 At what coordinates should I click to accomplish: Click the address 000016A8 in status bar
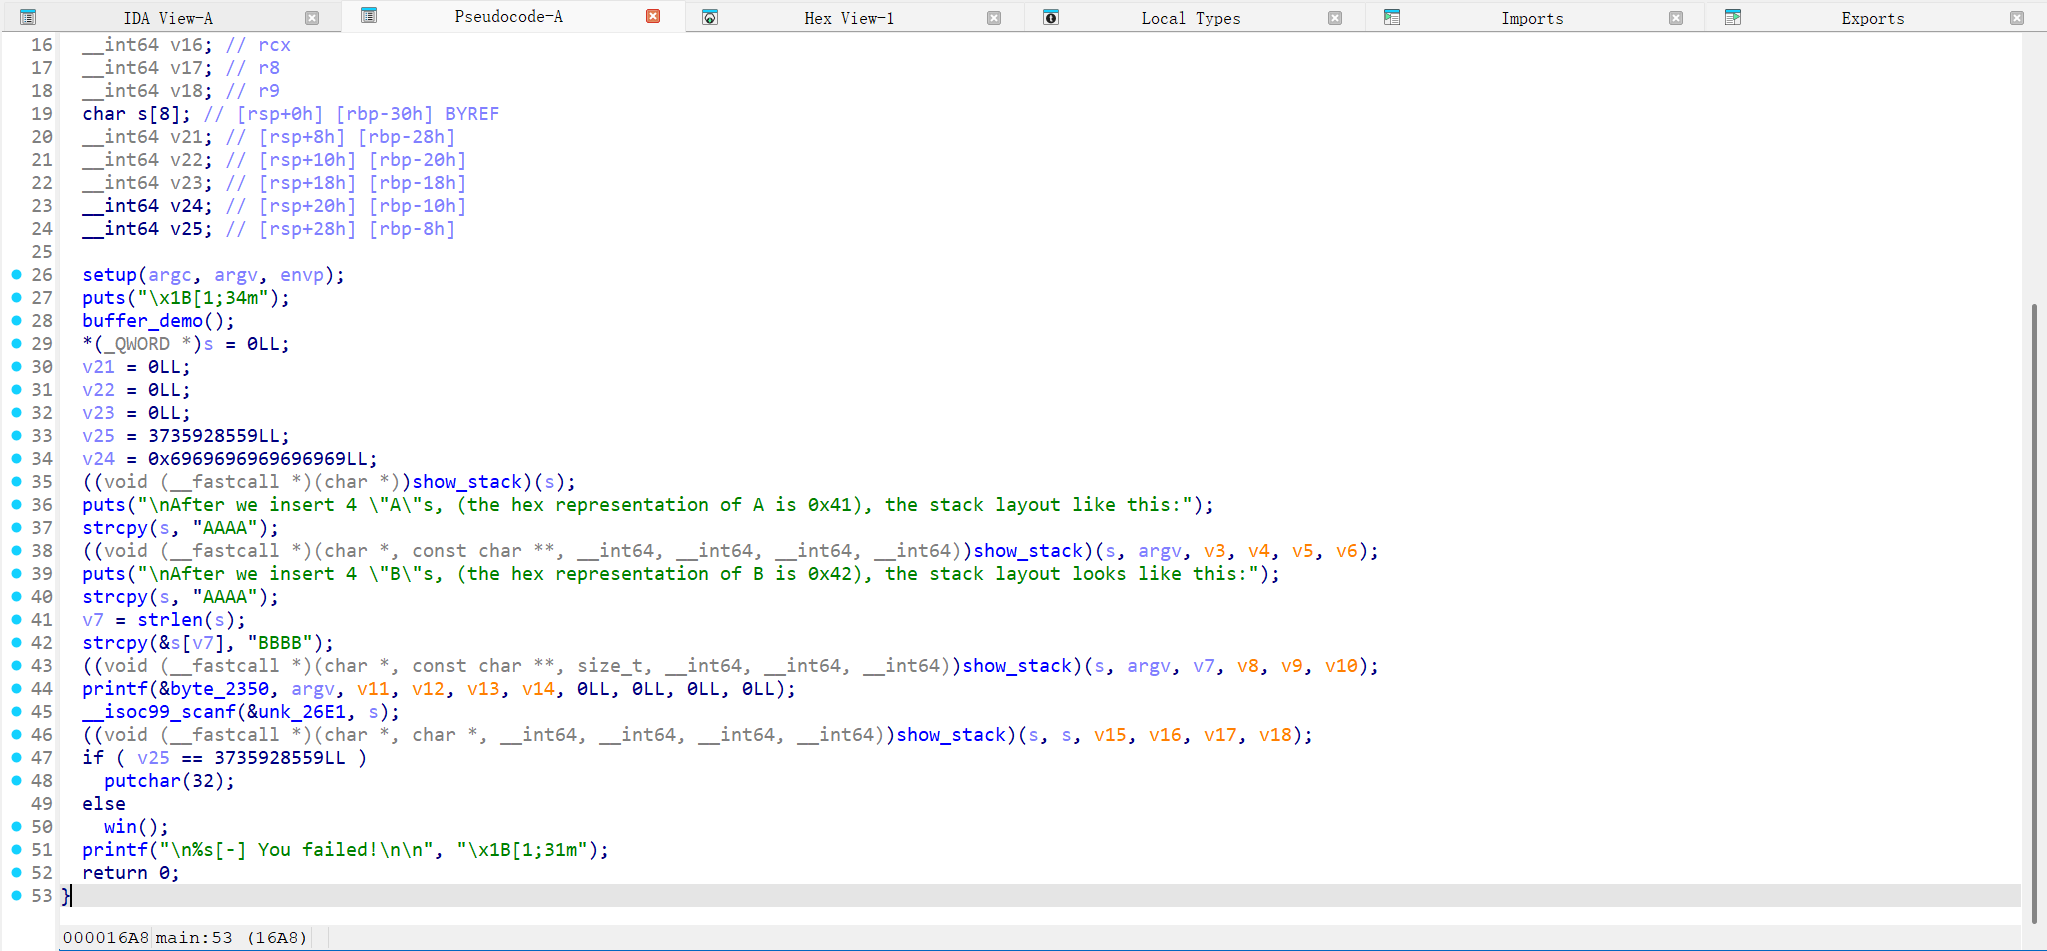click(x=105, y=938)
